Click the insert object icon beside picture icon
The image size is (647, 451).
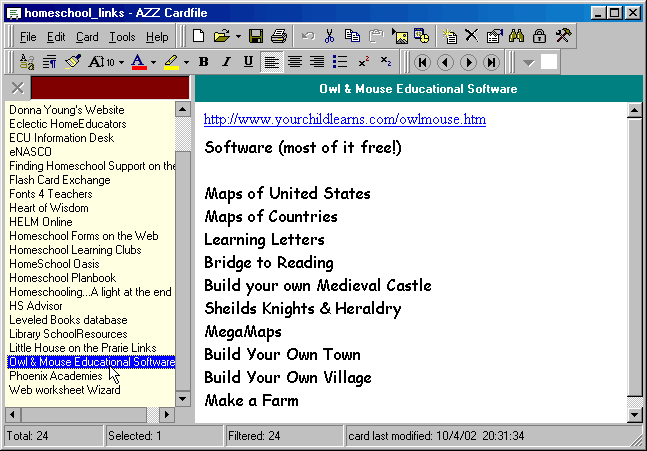tap(422, 36)
